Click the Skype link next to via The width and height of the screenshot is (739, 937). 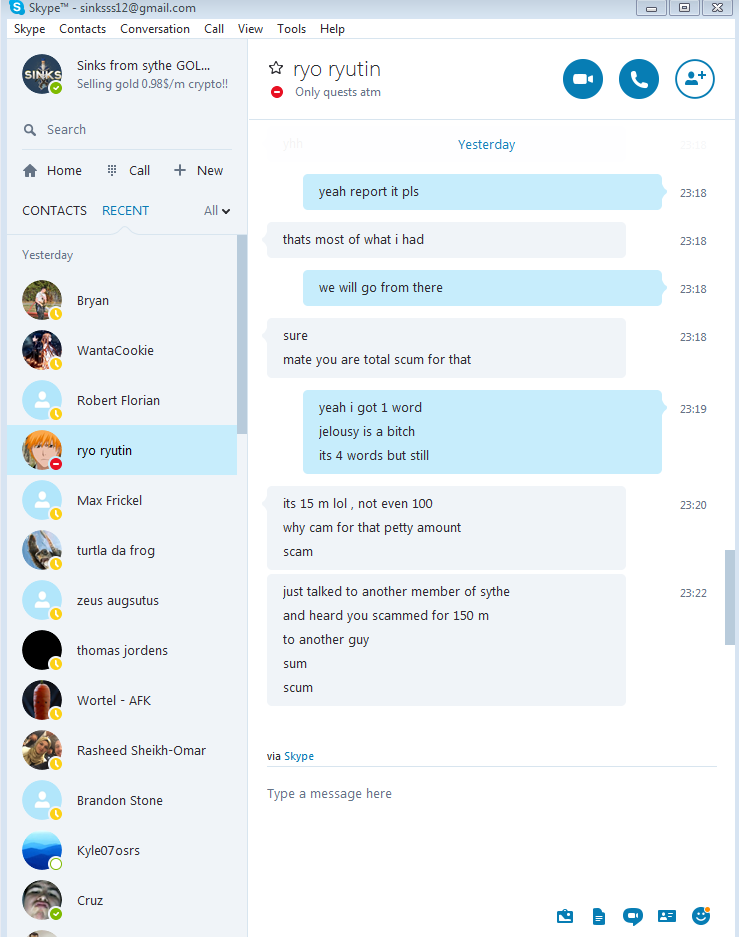click(x=299, y=756)
